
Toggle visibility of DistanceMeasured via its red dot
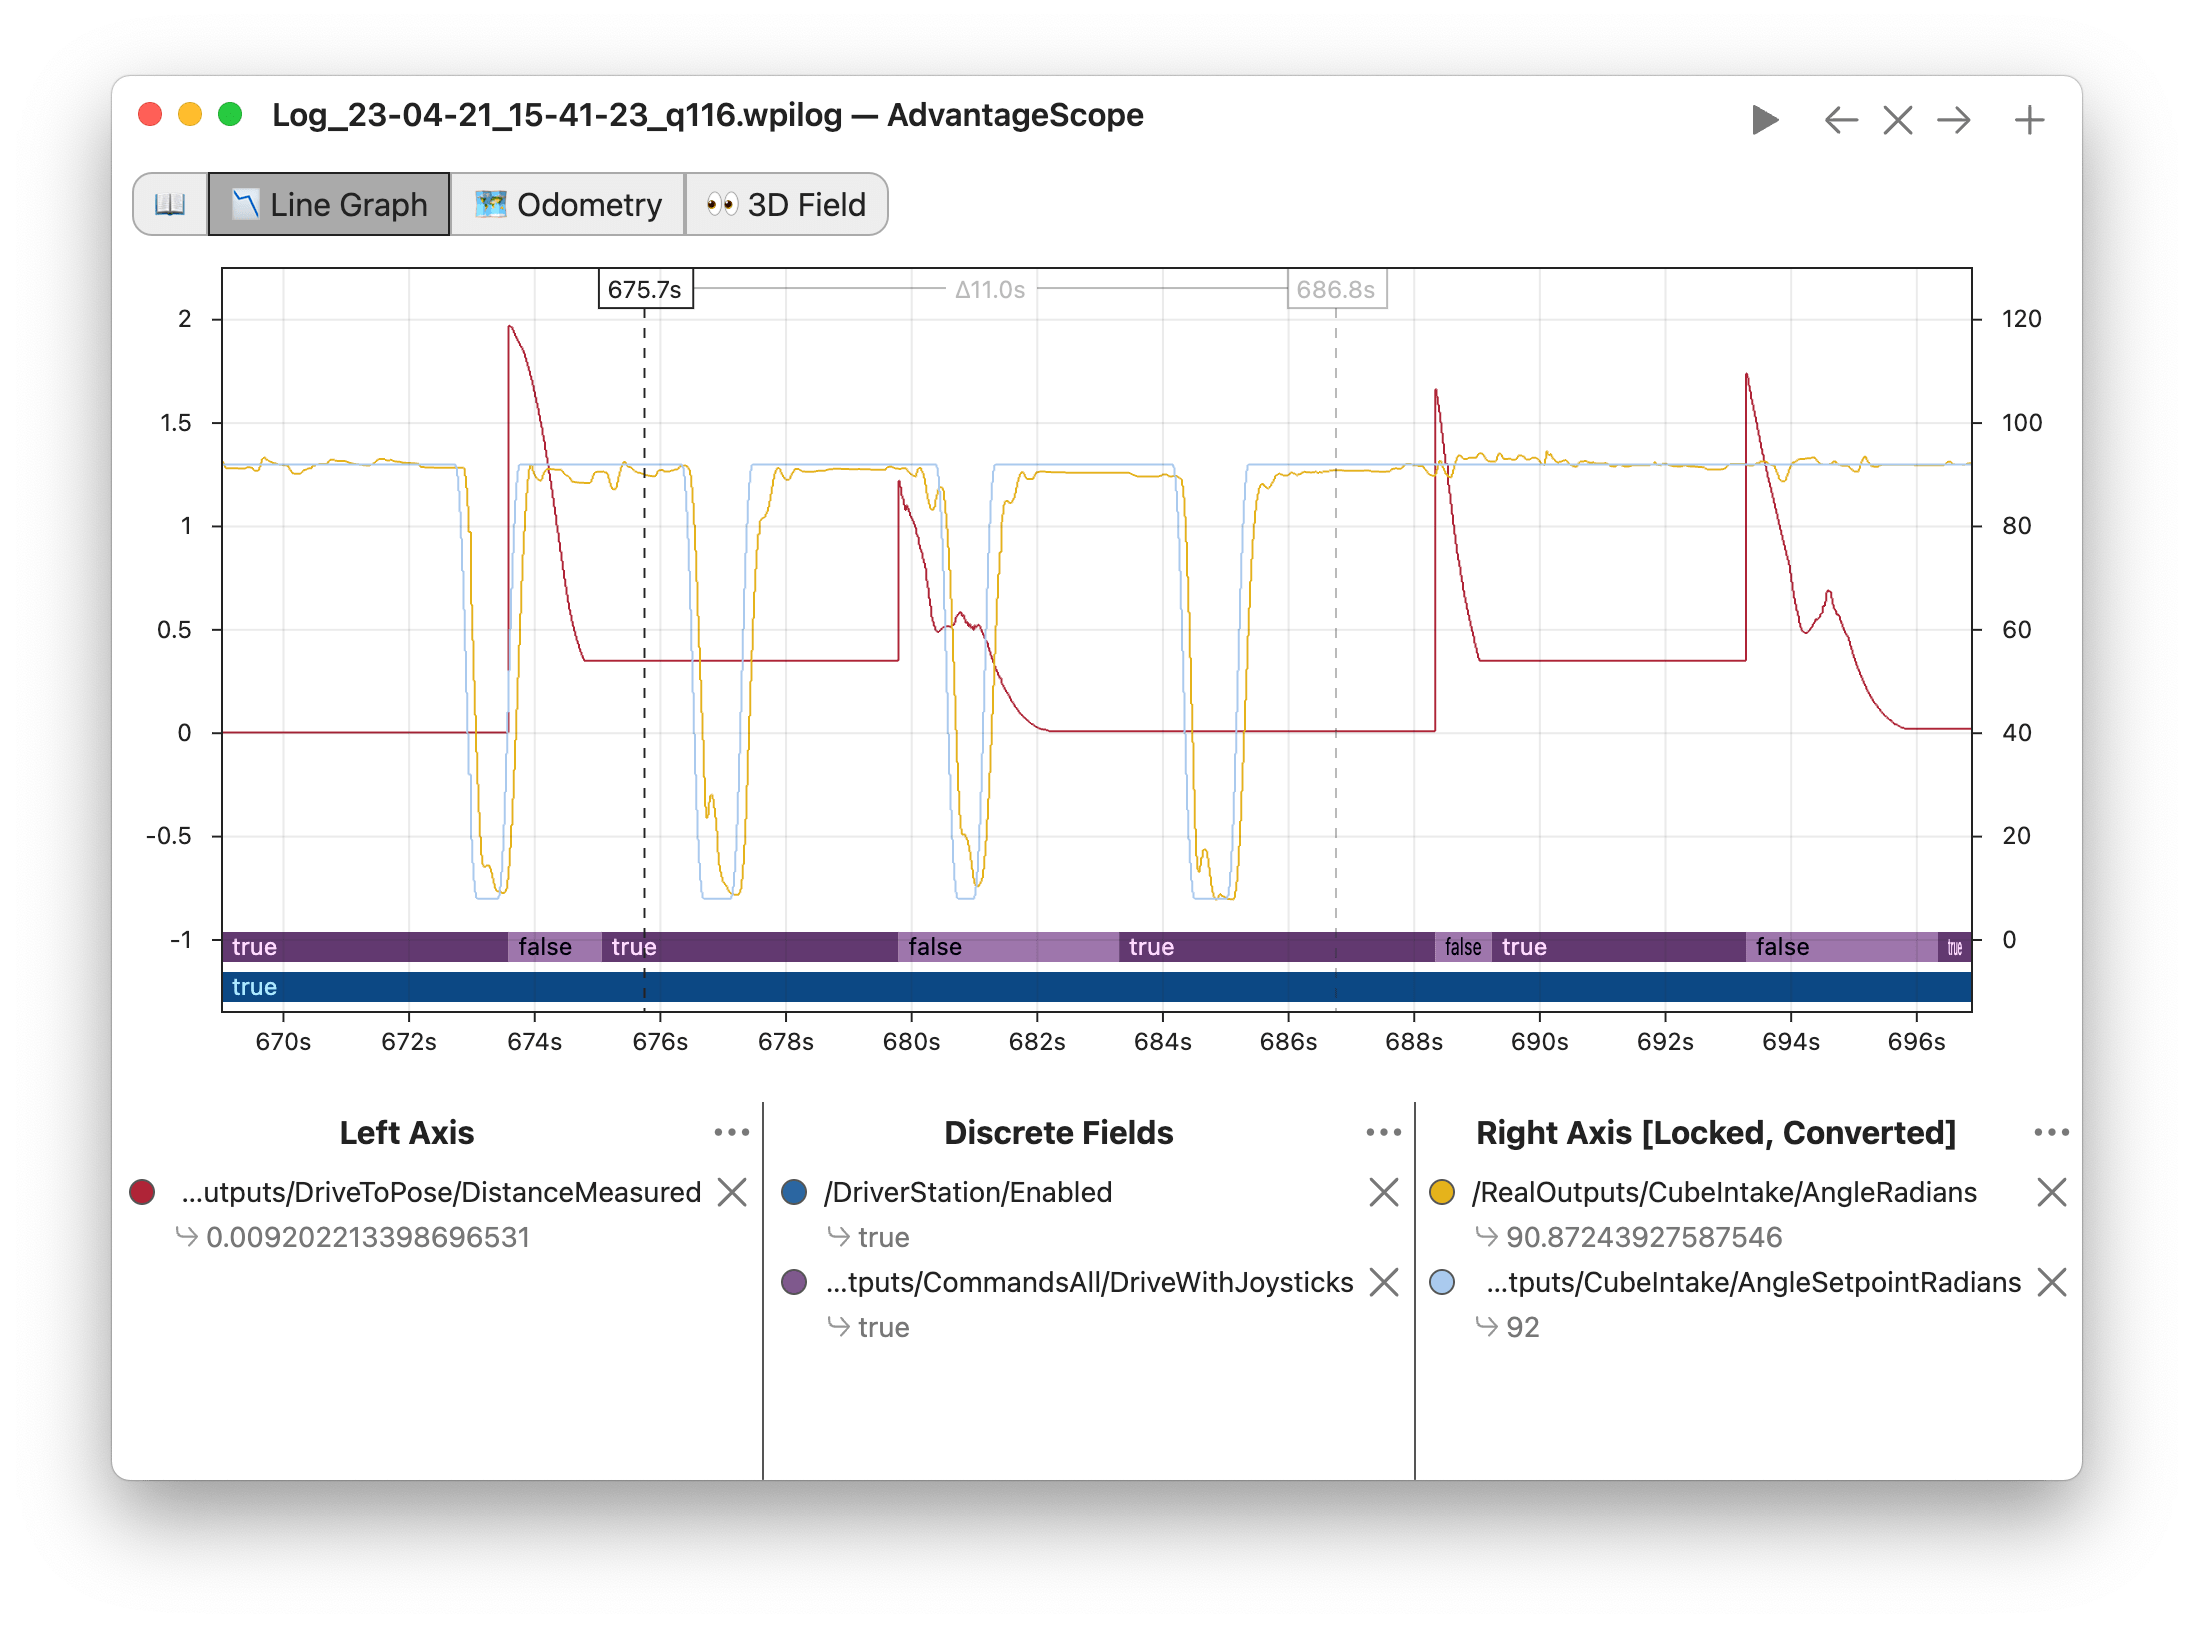(142, 1192)
